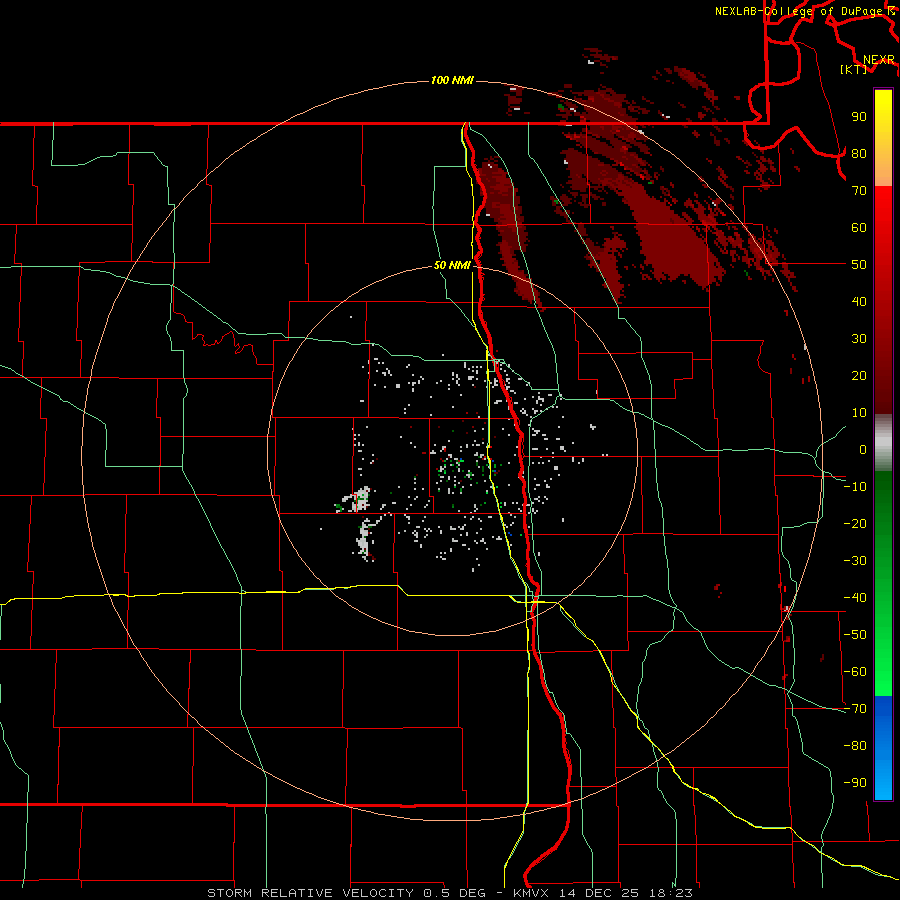Click the -20 value on the velocity scale
Viewport: 900px width, 900px height.
855,523
